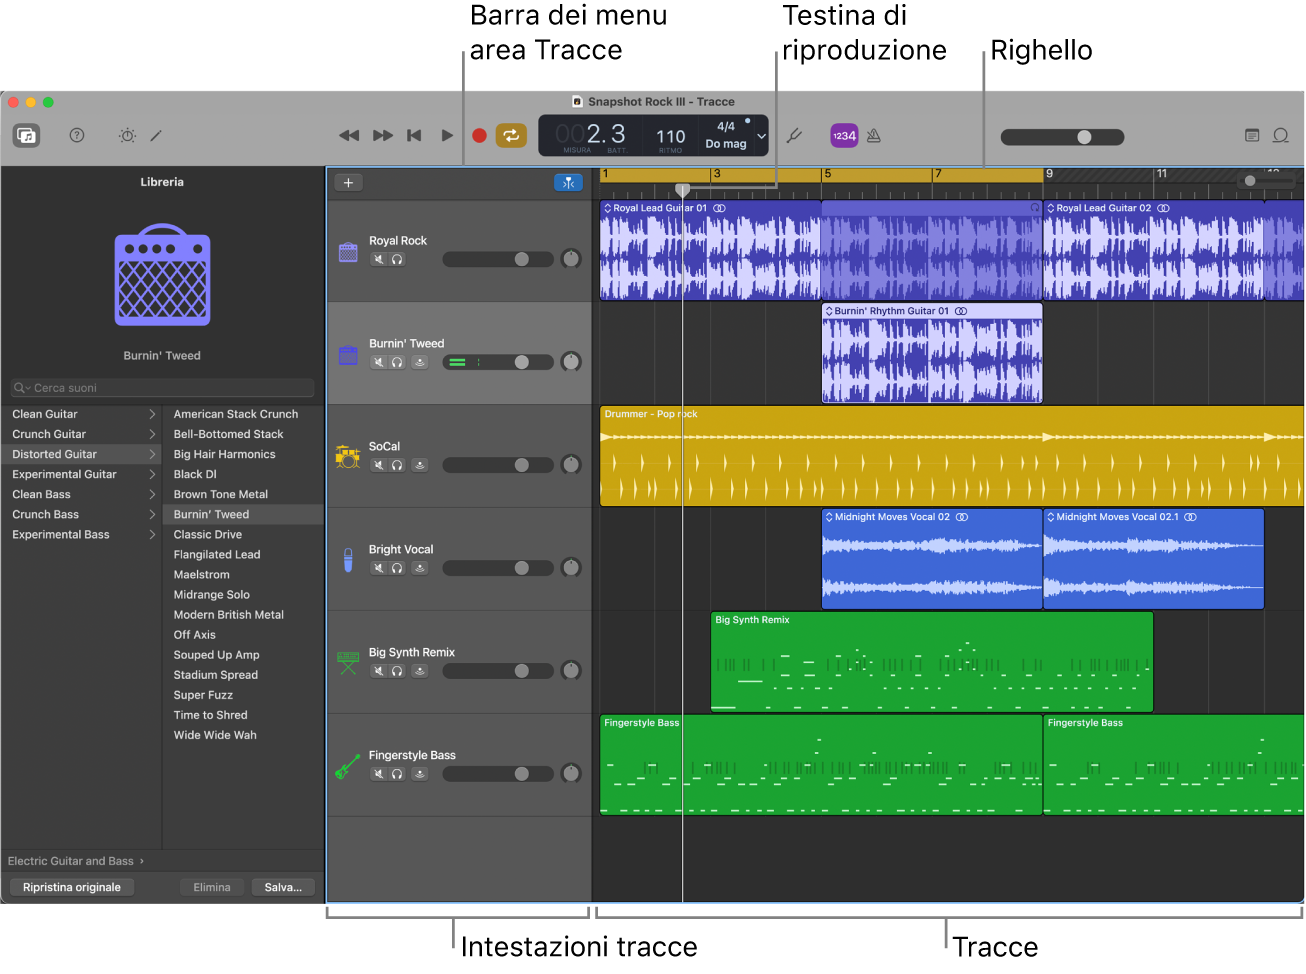This screenshot has height=974, width=1306.
Task: Open the Smart Controls dial icon
Action: (127, 136)
